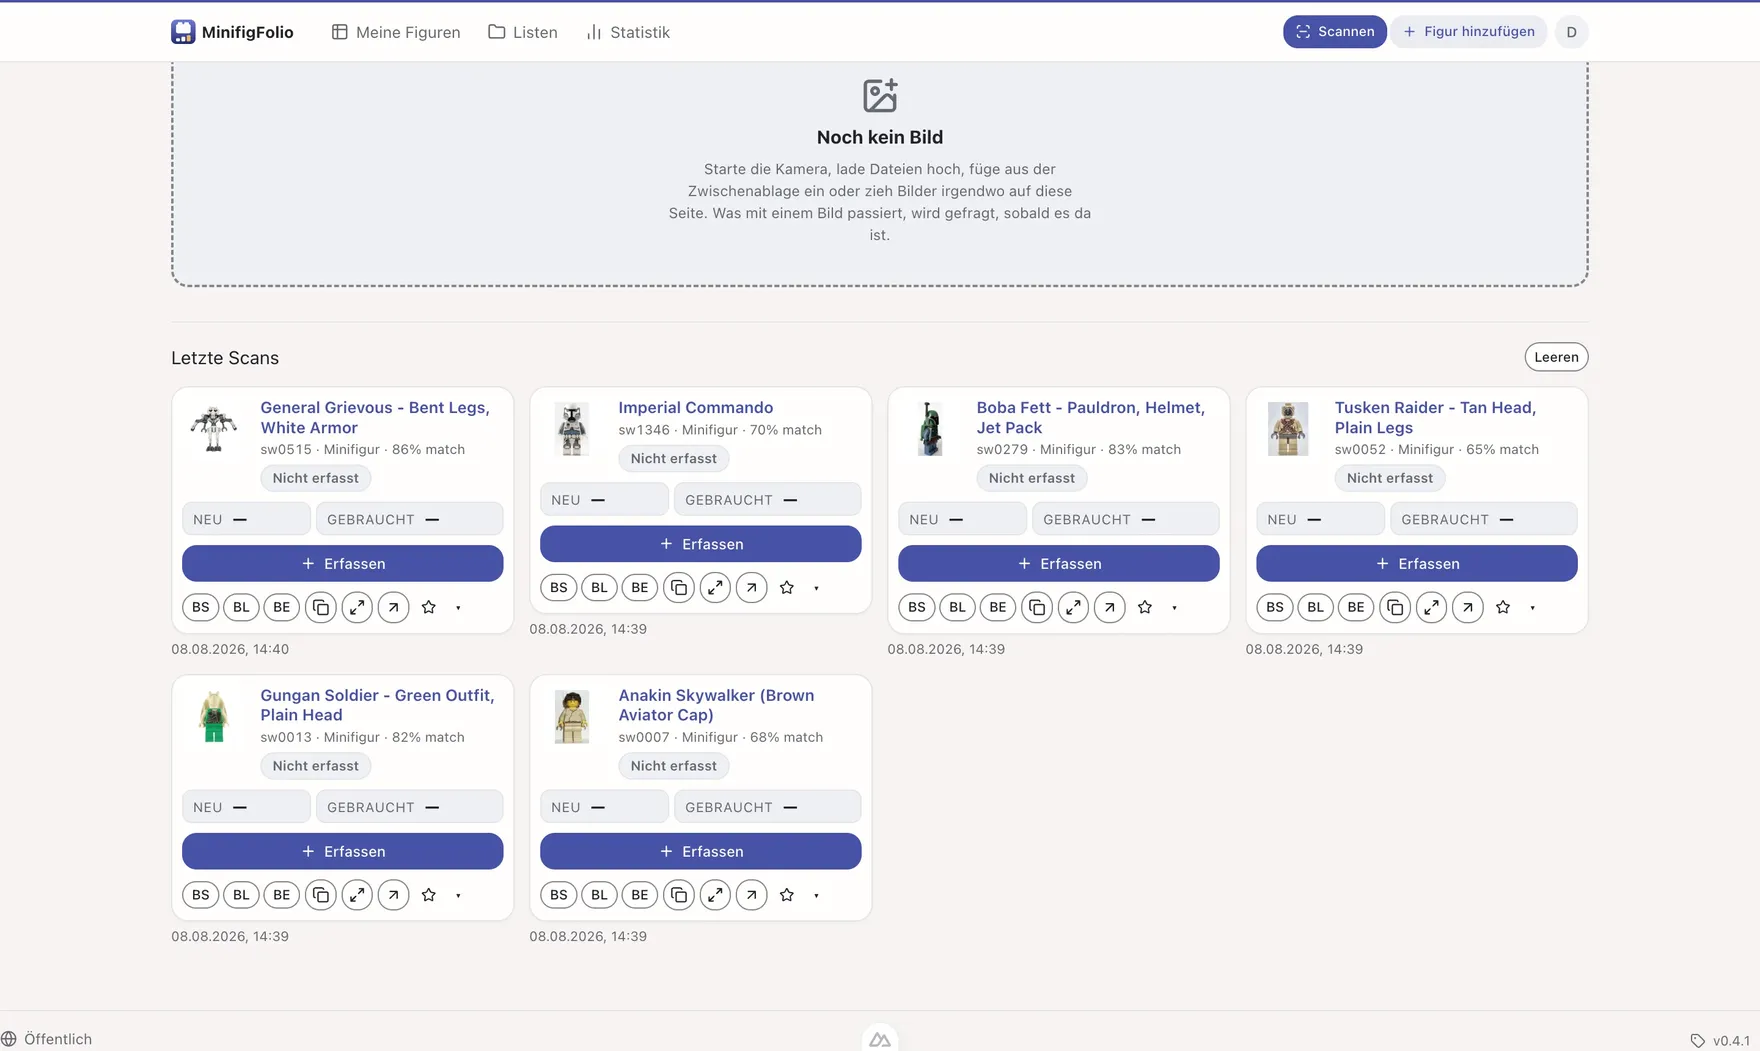Click the version tag v0.4.1

pos(1720,1040)
